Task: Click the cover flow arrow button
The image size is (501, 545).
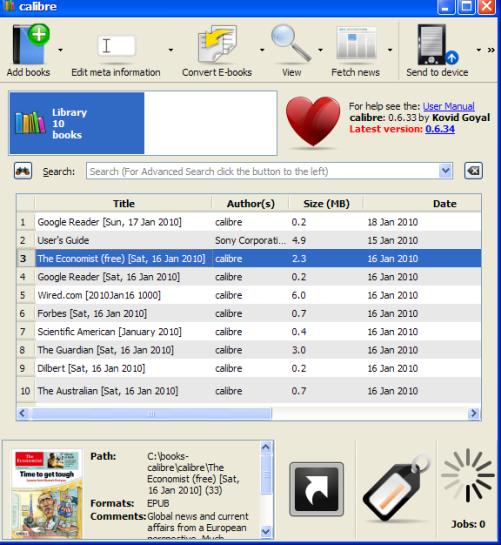Action: click(x=316, y=489)
